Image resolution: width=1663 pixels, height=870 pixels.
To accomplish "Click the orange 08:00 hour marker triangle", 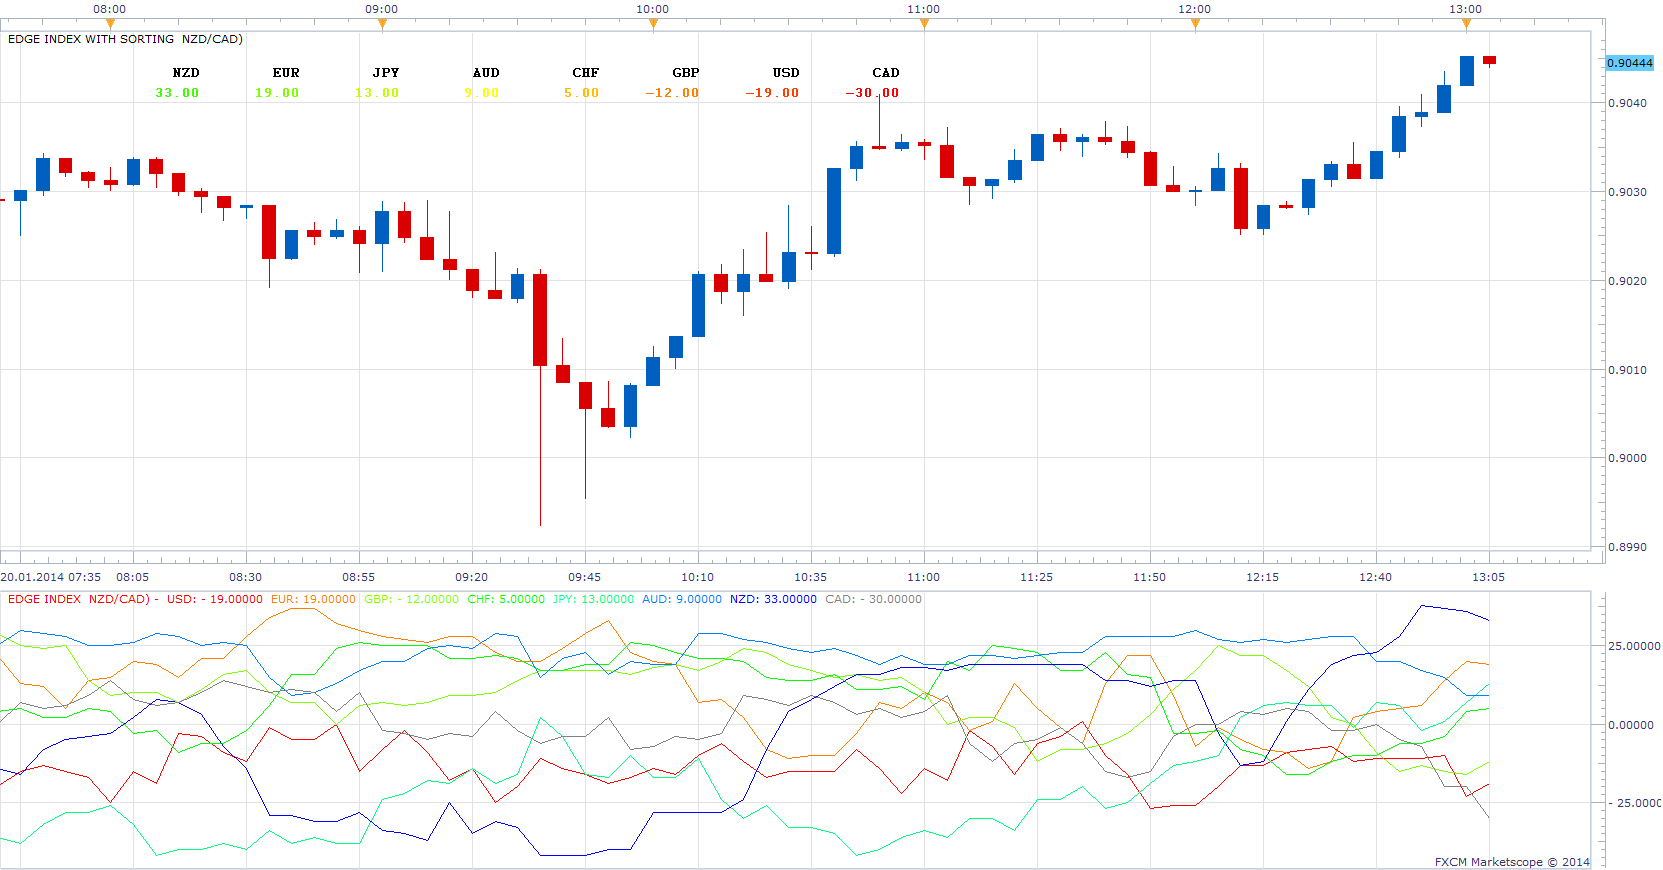I will tap(110, 24).
